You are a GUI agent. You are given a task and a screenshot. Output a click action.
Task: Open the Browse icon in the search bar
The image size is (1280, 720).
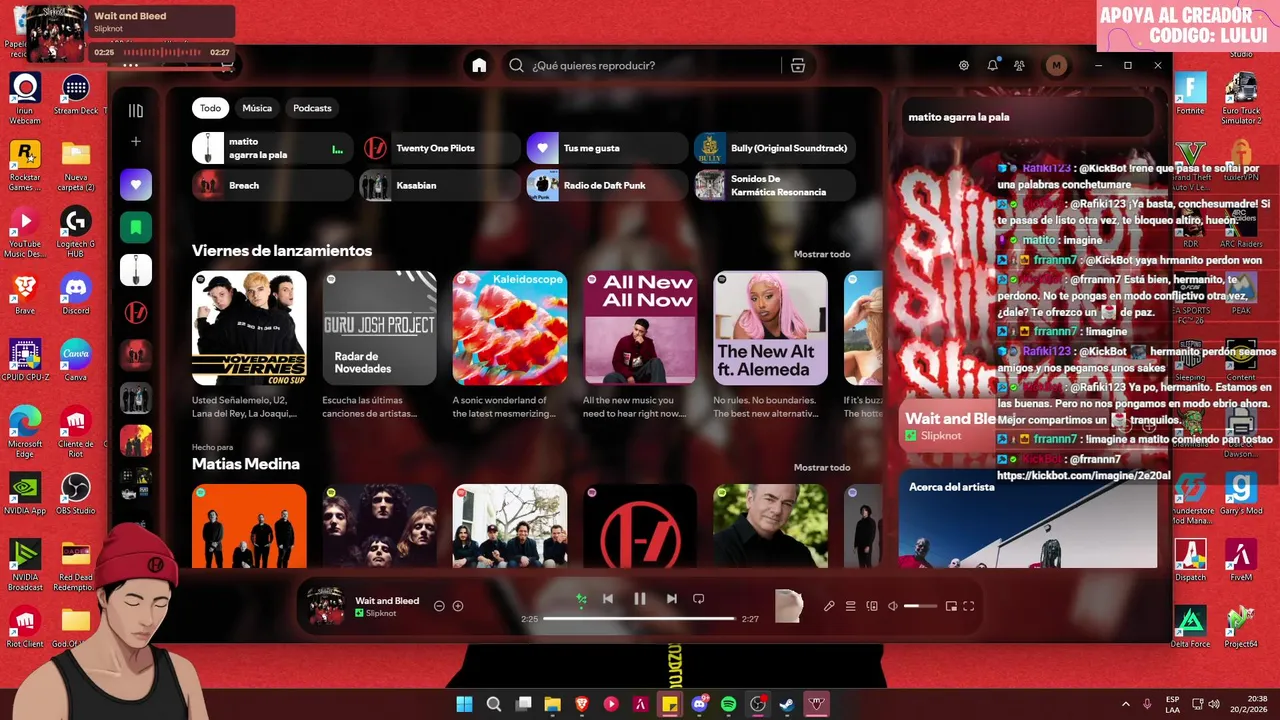(x=797, y=65)
